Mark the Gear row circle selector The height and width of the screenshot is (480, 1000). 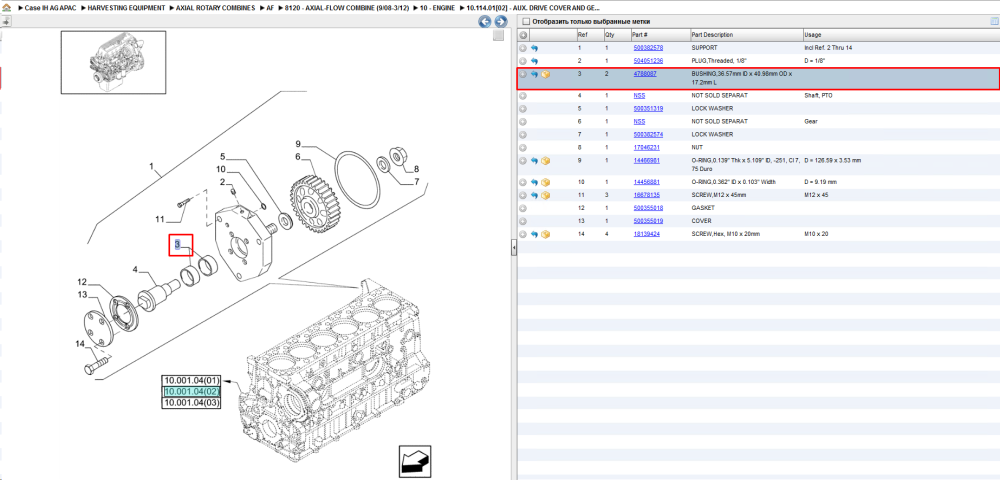pyautogui.click(x=523, y=121)
